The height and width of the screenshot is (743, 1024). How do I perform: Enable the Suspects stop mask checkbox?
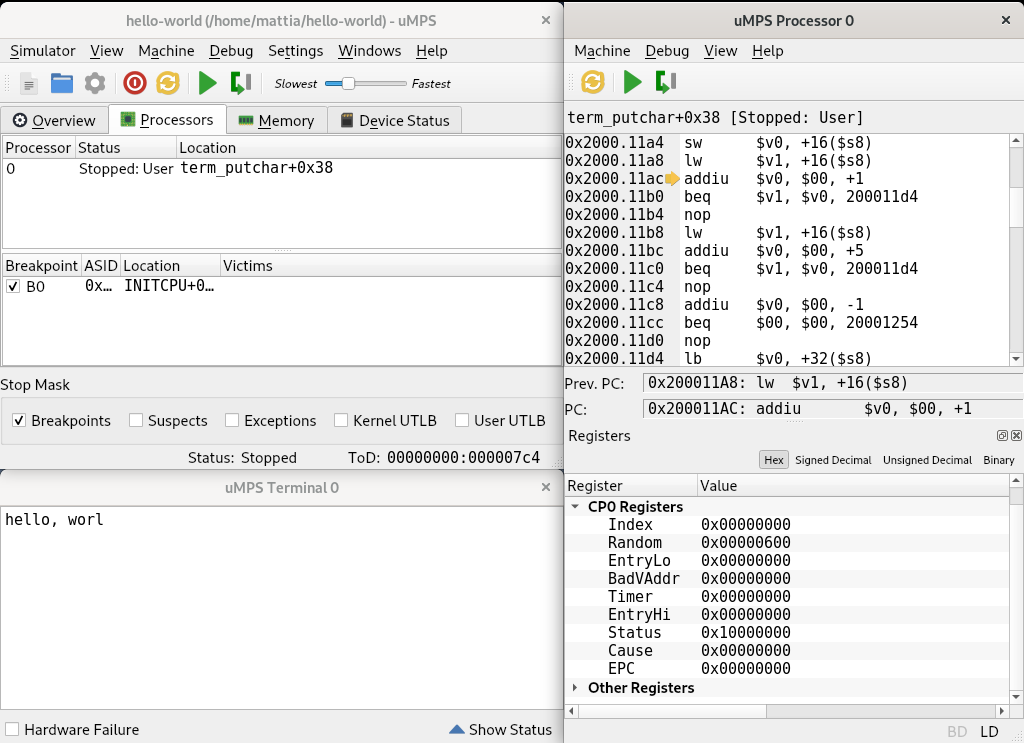(x=136, y=421)
